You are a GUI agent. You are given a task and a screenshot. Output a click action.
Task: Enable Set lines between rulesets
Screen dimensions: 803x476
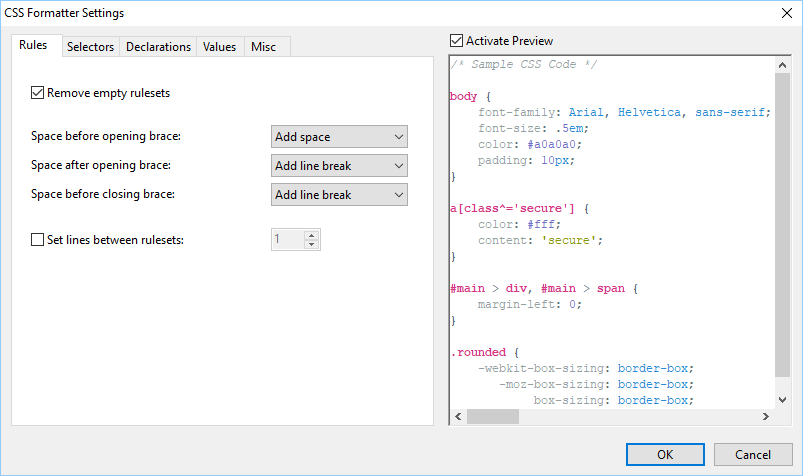(38, 240)
